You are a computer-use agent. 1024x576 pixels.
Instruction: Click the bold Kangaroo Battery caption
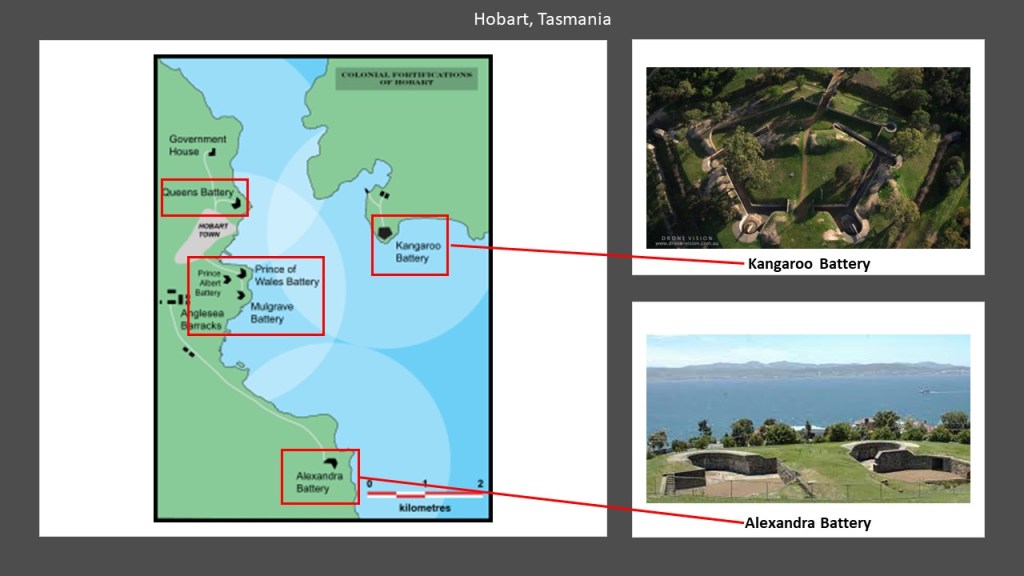pos(808,265)
